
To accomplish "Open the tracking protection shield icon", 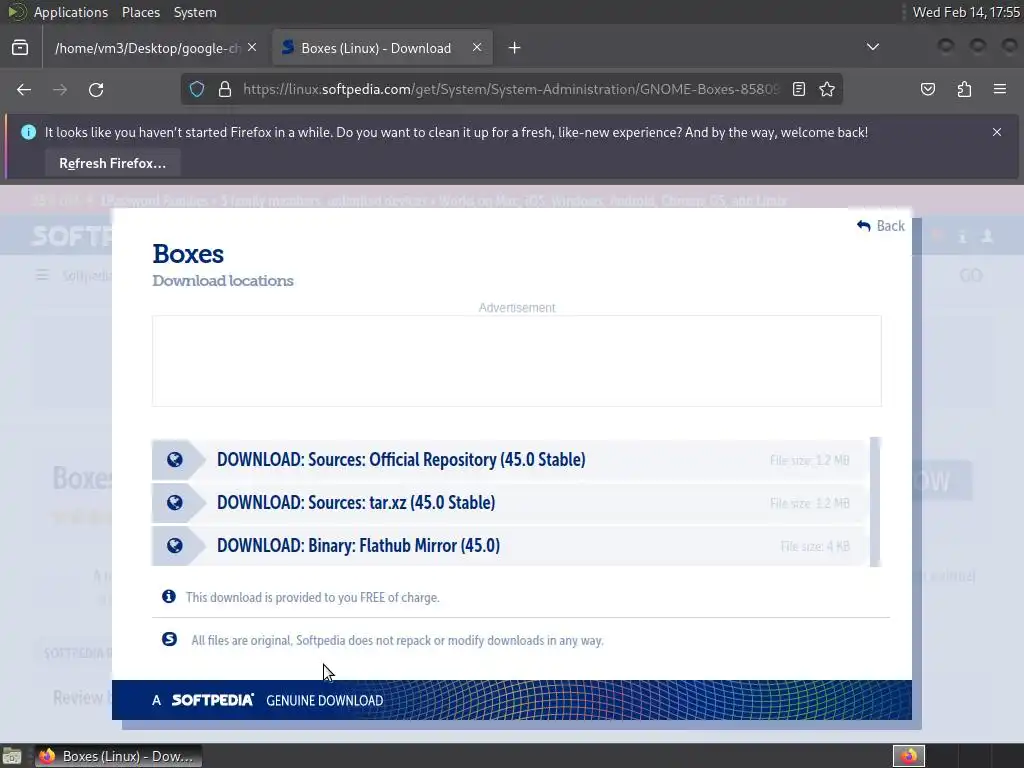I will click(x=197, y=89).
